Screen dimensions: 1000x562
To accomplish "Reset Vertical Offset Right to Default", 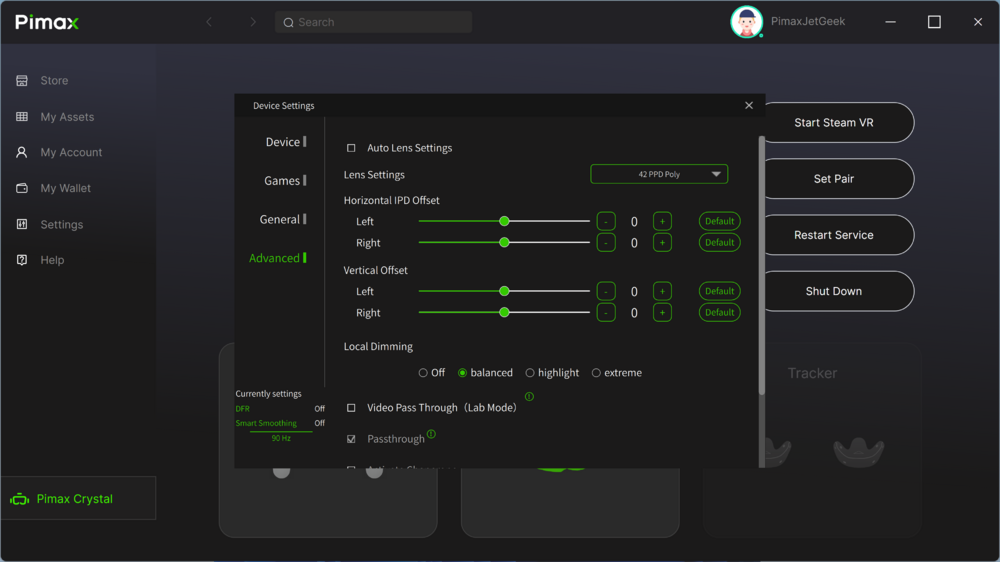I will pyautogui.click(x=719, y=313).
